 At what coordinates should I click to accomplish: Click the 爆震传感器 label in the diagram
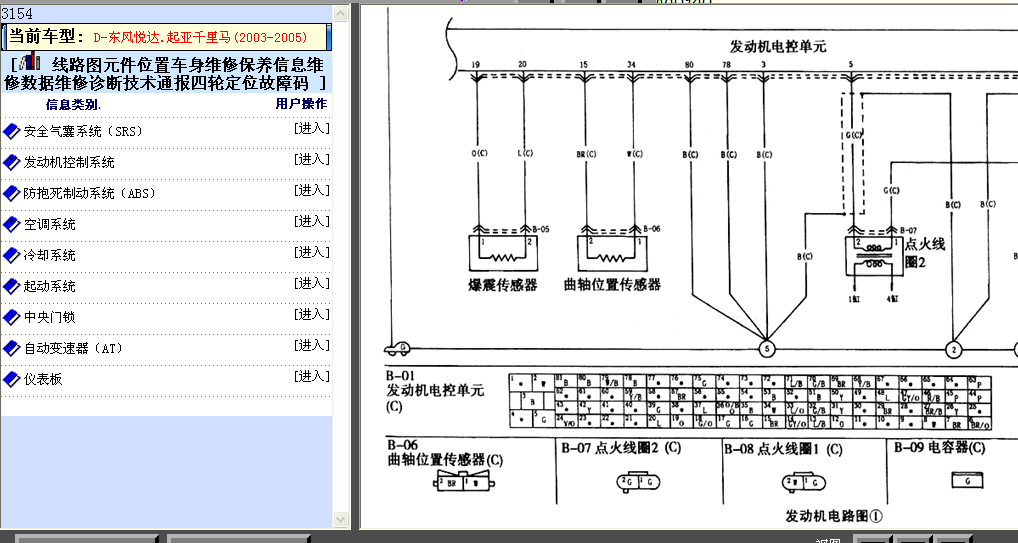click(503, 284)
